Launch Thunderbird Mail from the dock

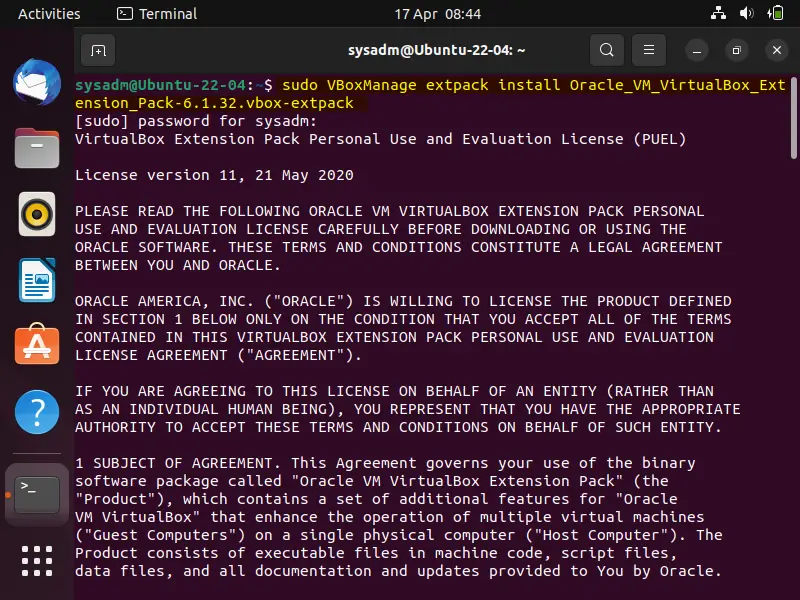point(37,83)
